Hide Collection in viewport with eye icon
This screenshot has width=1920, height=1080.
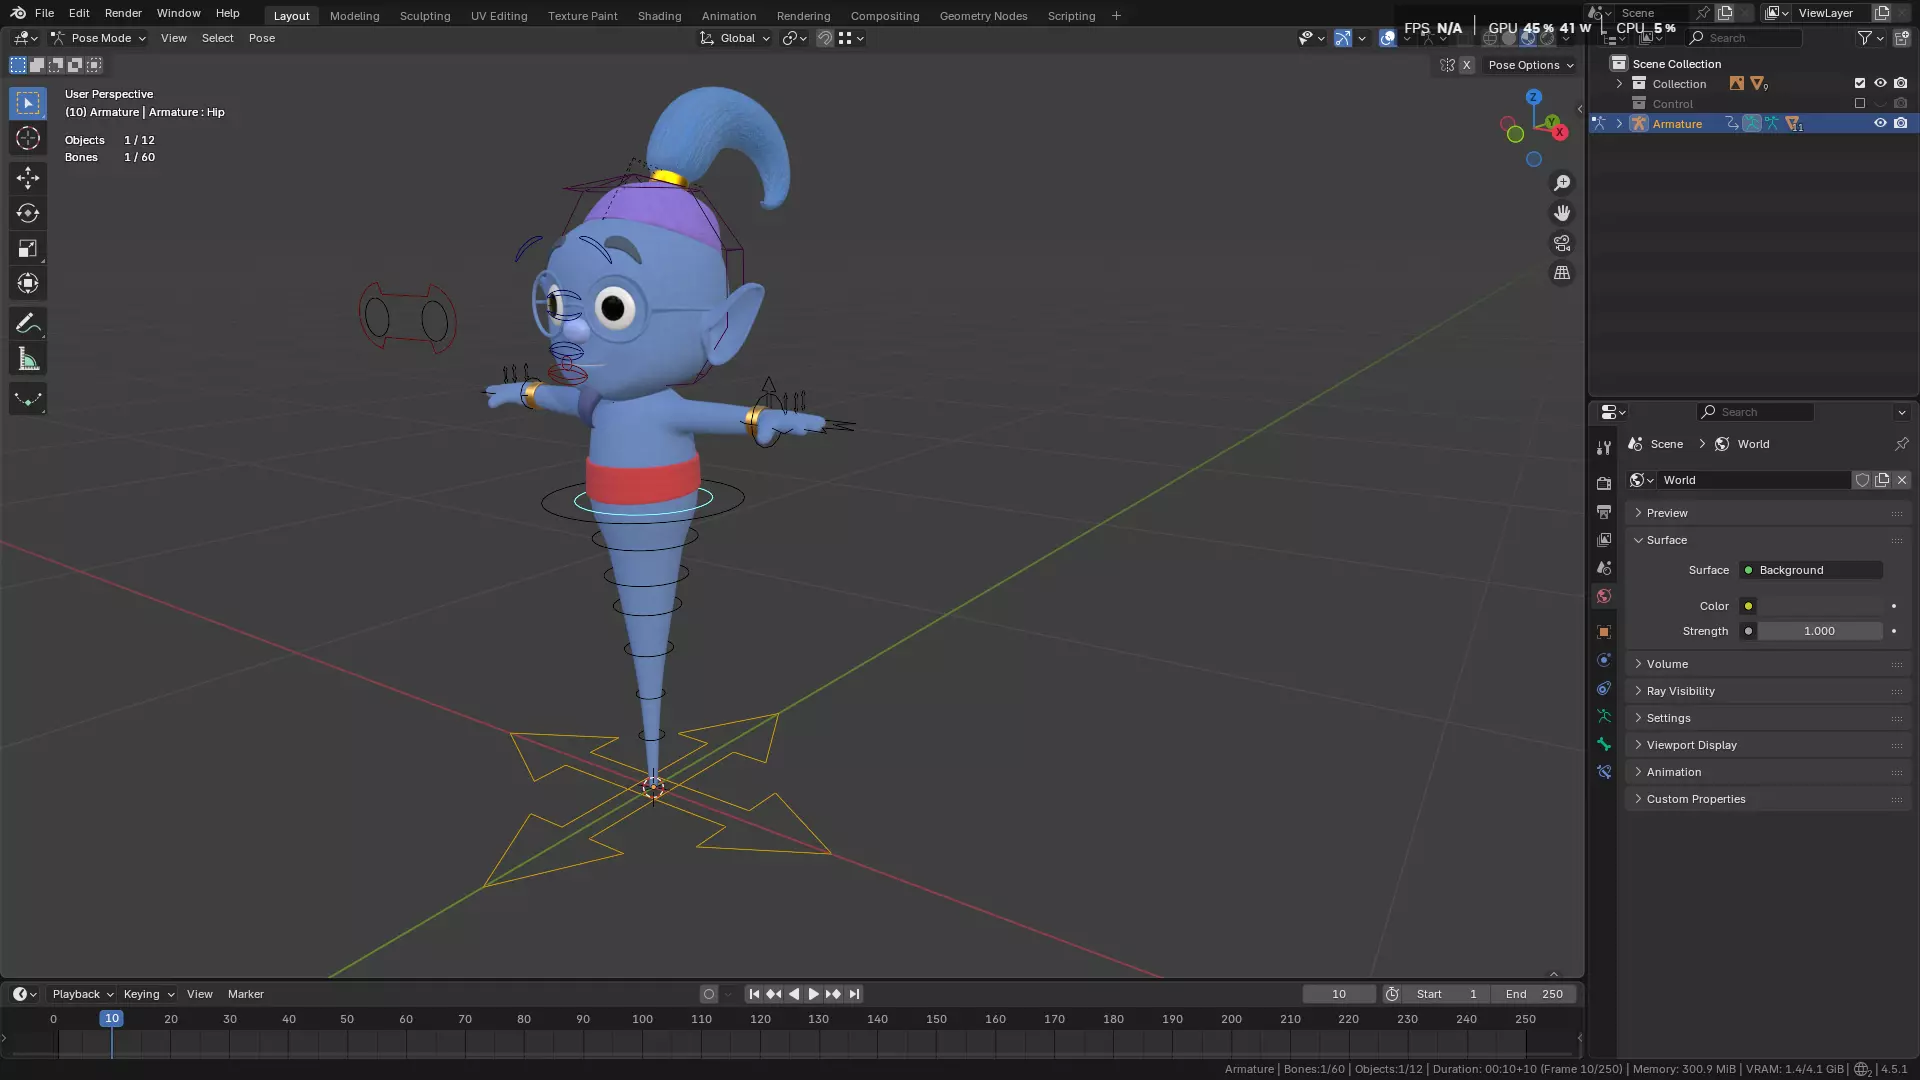click(x=1880, y=83)
